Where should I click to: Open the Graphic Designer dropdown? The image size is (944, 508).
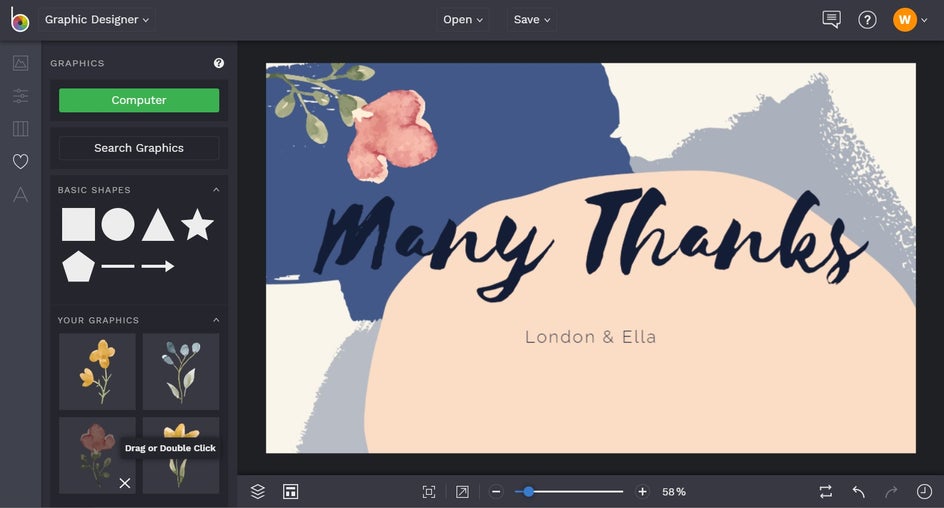[x=96, y=20]
